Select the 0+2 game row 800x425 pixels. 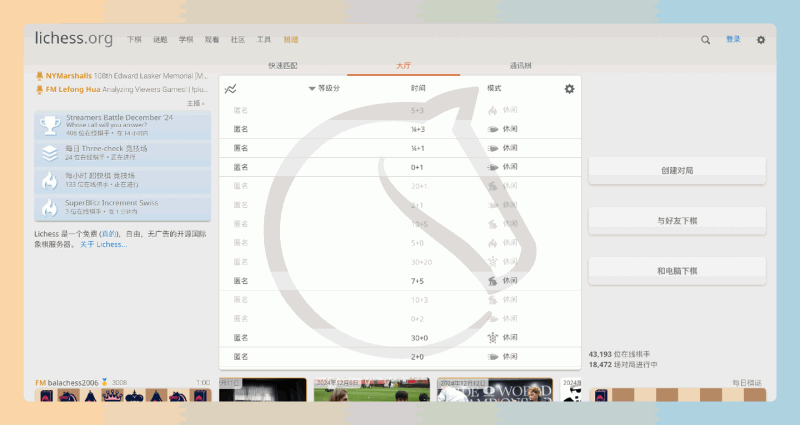pos(400,319)
